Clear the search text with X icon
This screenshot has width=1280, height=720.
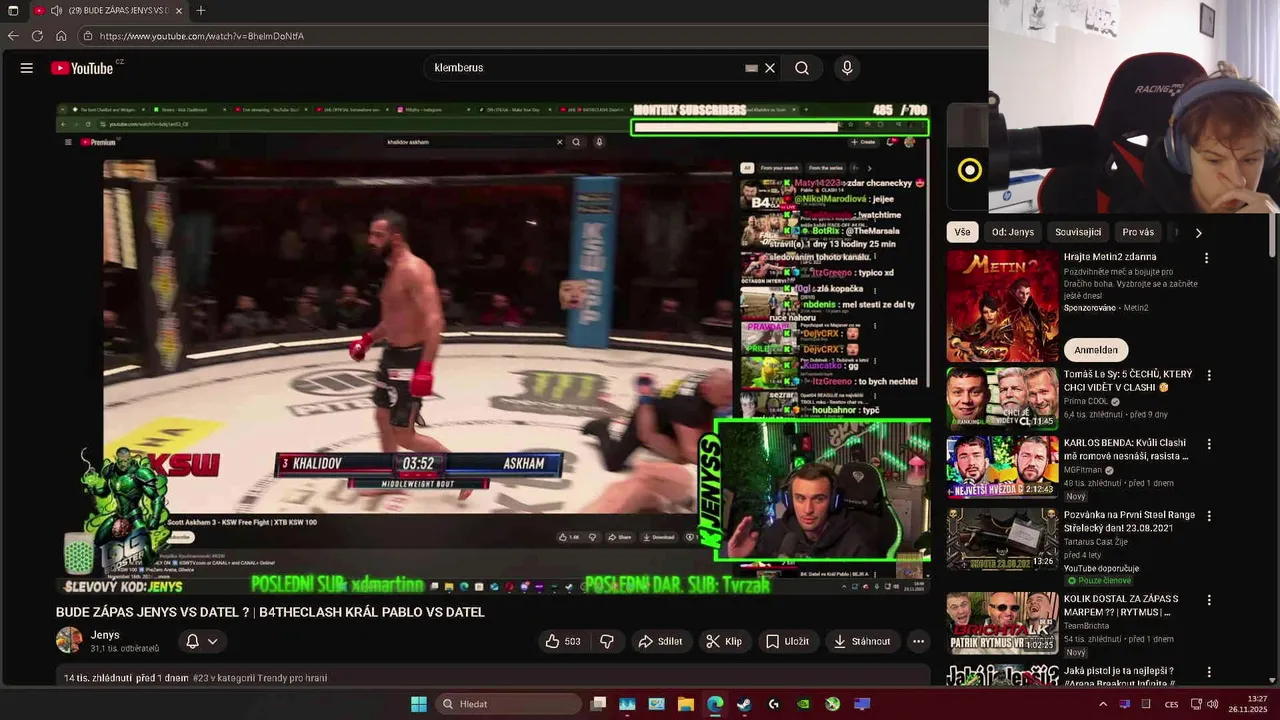(x=770, y=68)
